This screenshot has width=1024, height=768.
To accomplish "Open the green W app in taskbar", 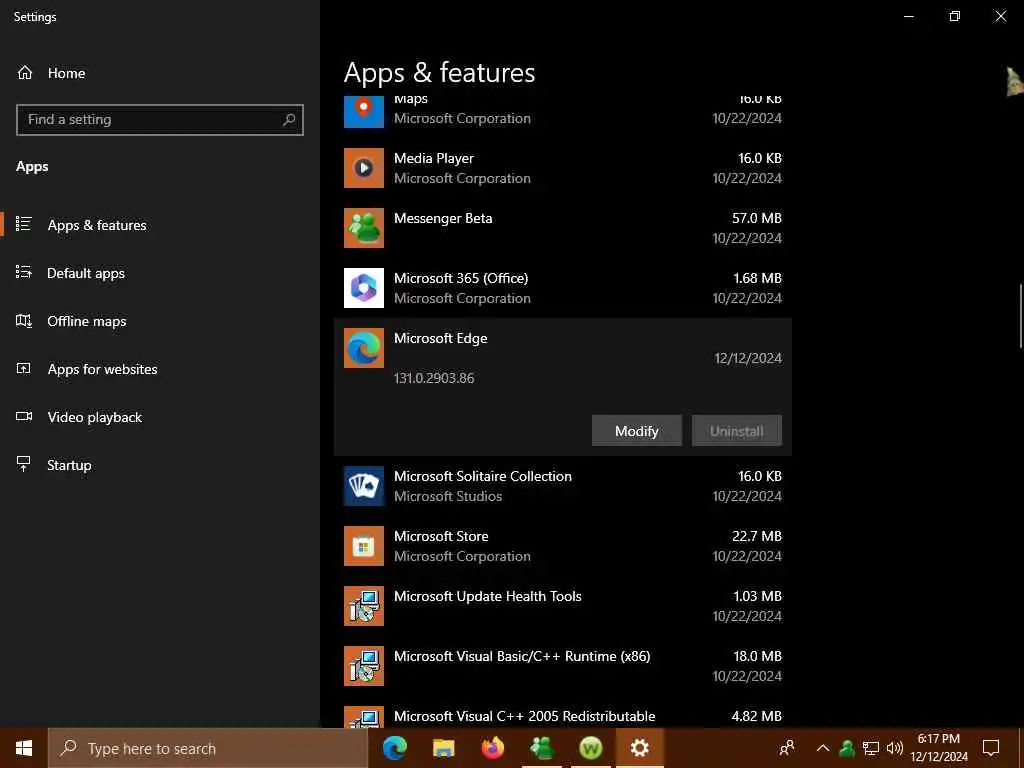I will (590, 748).
